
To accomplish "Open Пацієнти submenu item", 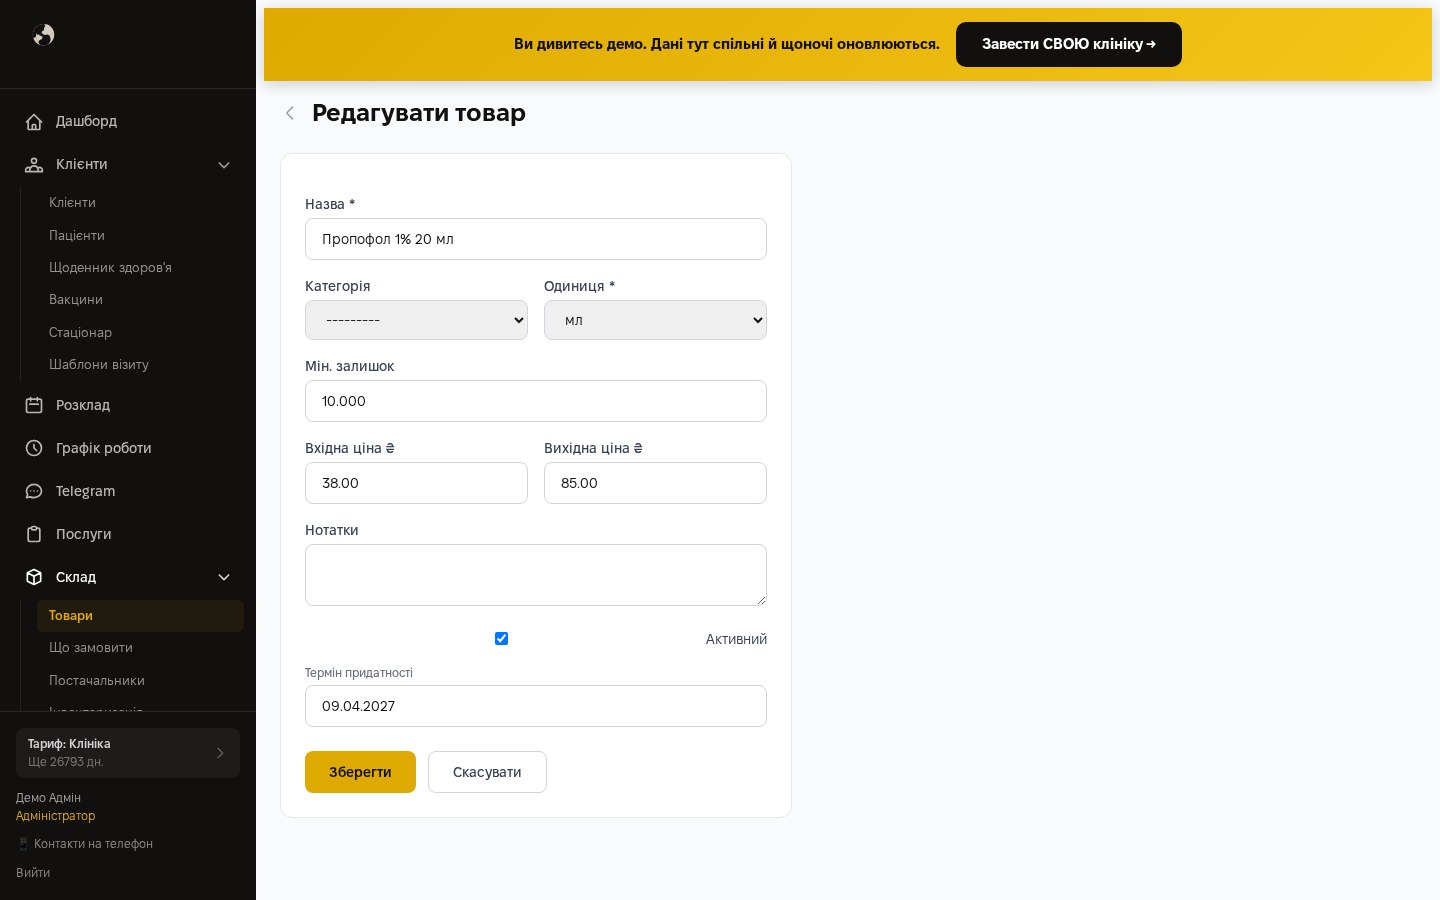I will point(77,235).
